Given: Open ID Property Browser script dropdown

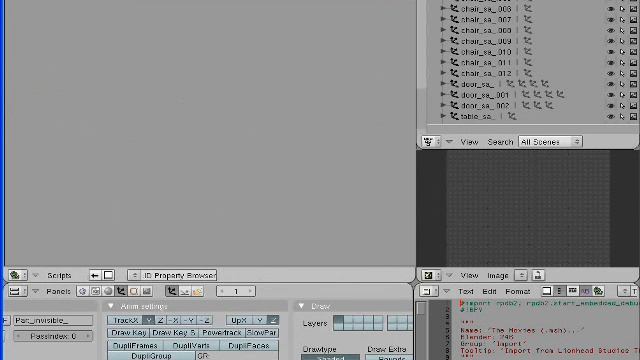Looking at the screenshot, I should click(x=134, y=276).
